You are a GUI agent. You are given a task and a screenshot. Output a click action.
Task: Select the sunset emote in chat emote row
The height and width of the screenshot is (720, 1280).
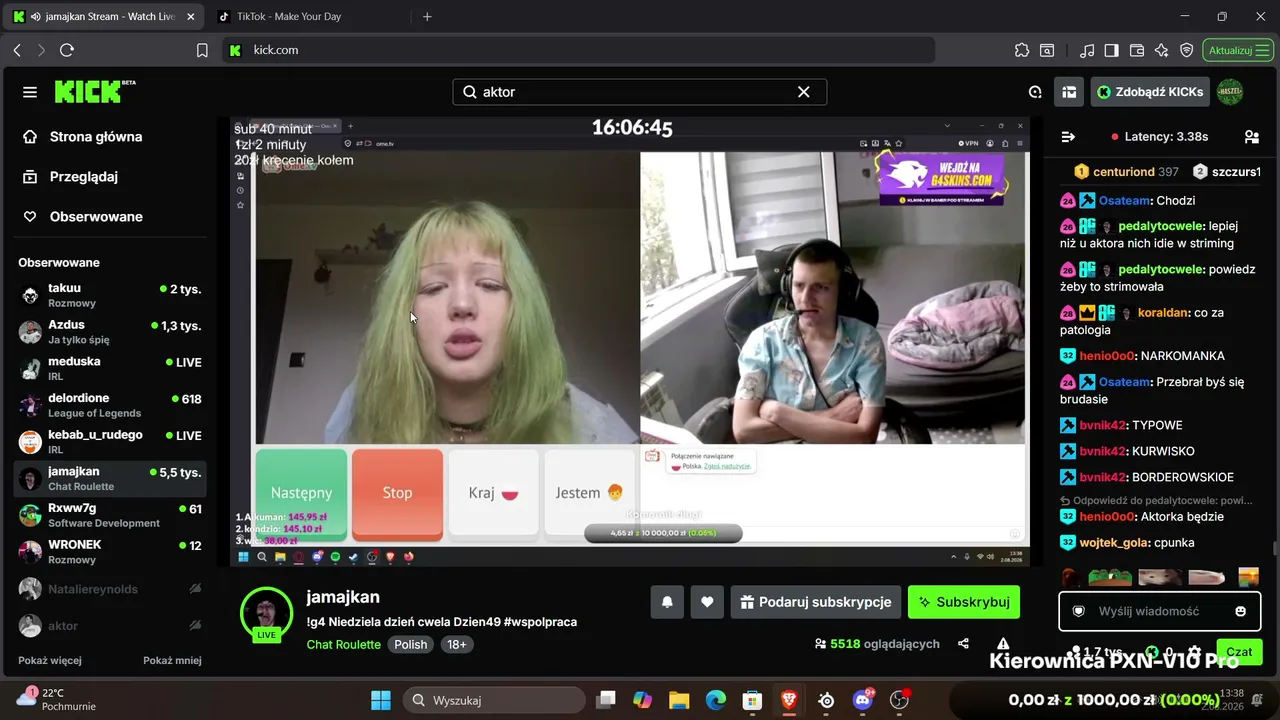tap(1248, 577)
